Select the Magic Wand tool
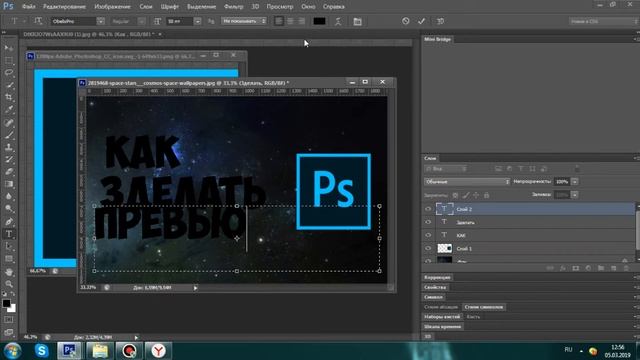 9,85
